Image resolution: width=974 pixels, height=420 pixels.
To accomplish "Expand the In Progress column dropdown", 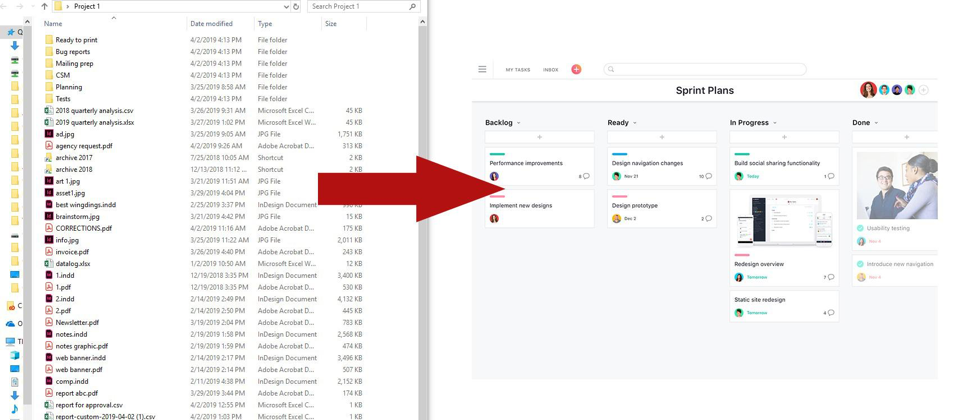I will [775, 123].
